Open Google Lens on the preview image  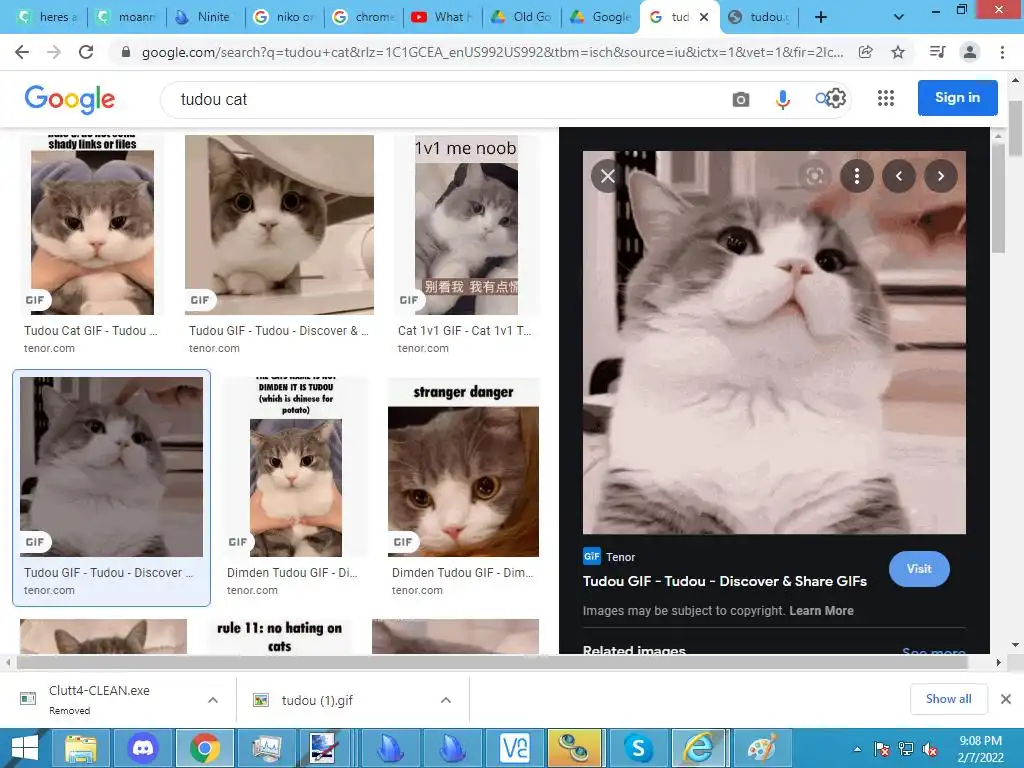point(814,176)
